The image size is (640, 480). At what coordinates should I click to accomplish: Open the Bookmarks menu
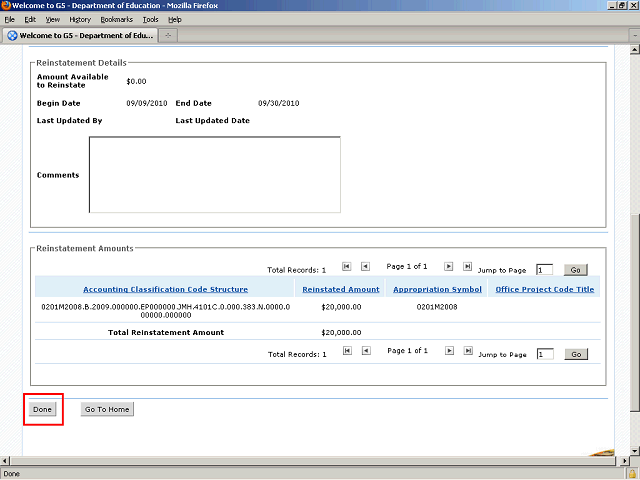tap(116, 19)
